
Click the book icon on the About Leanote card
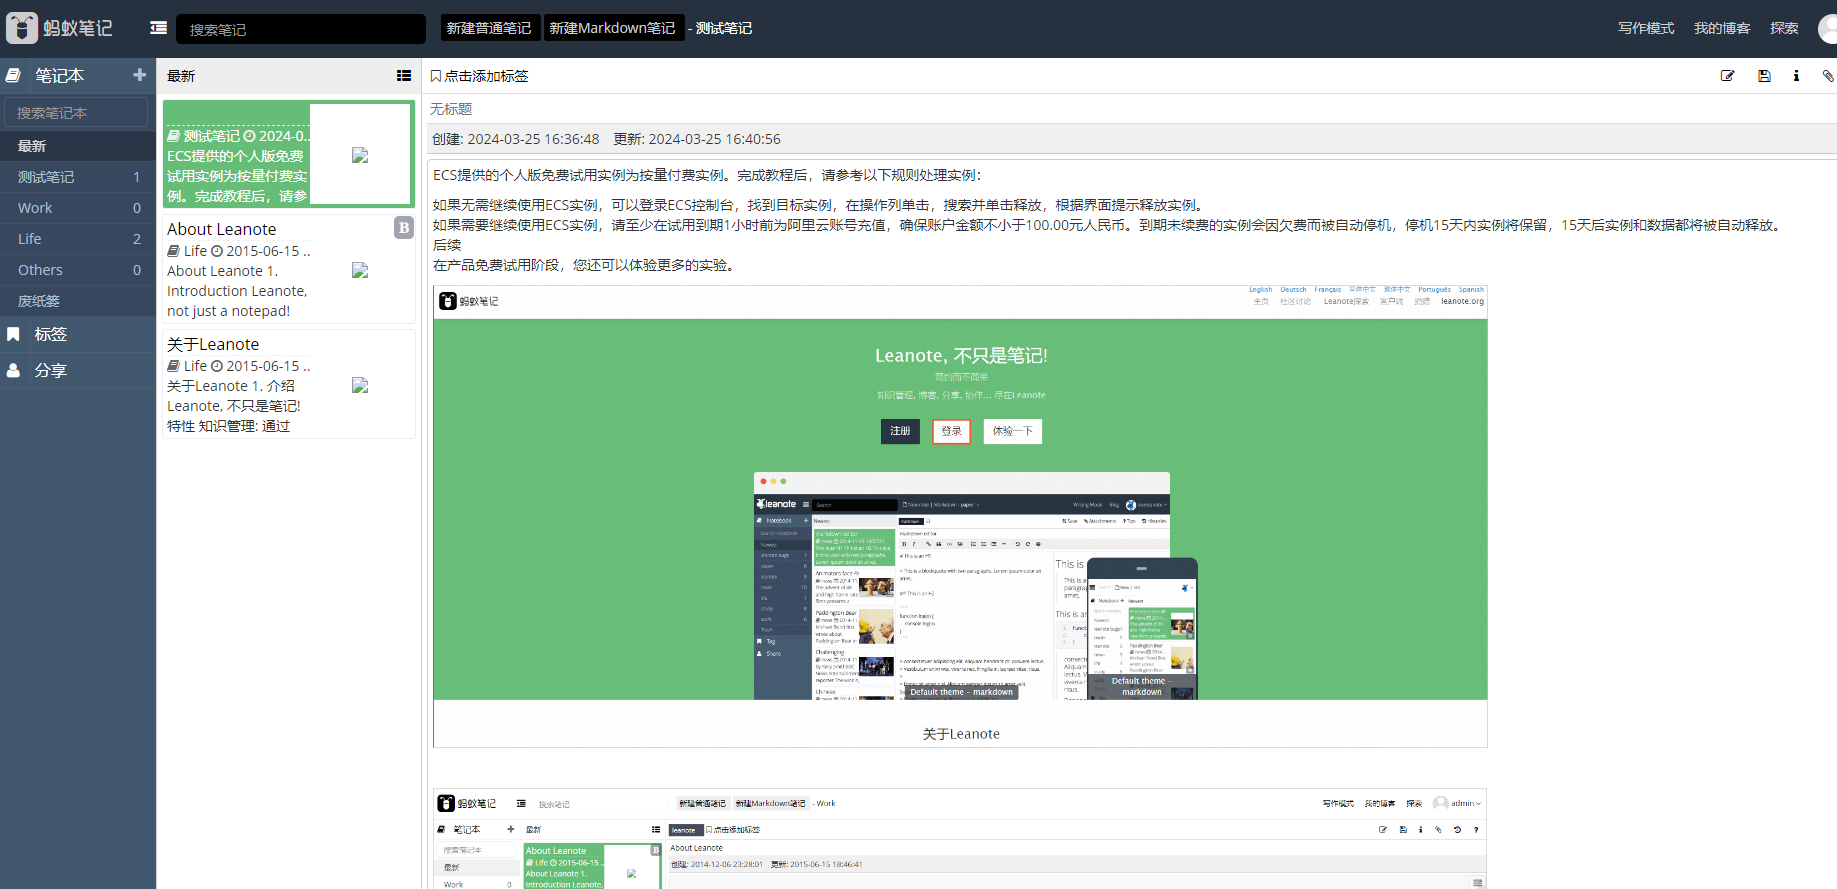click(174, 251)
